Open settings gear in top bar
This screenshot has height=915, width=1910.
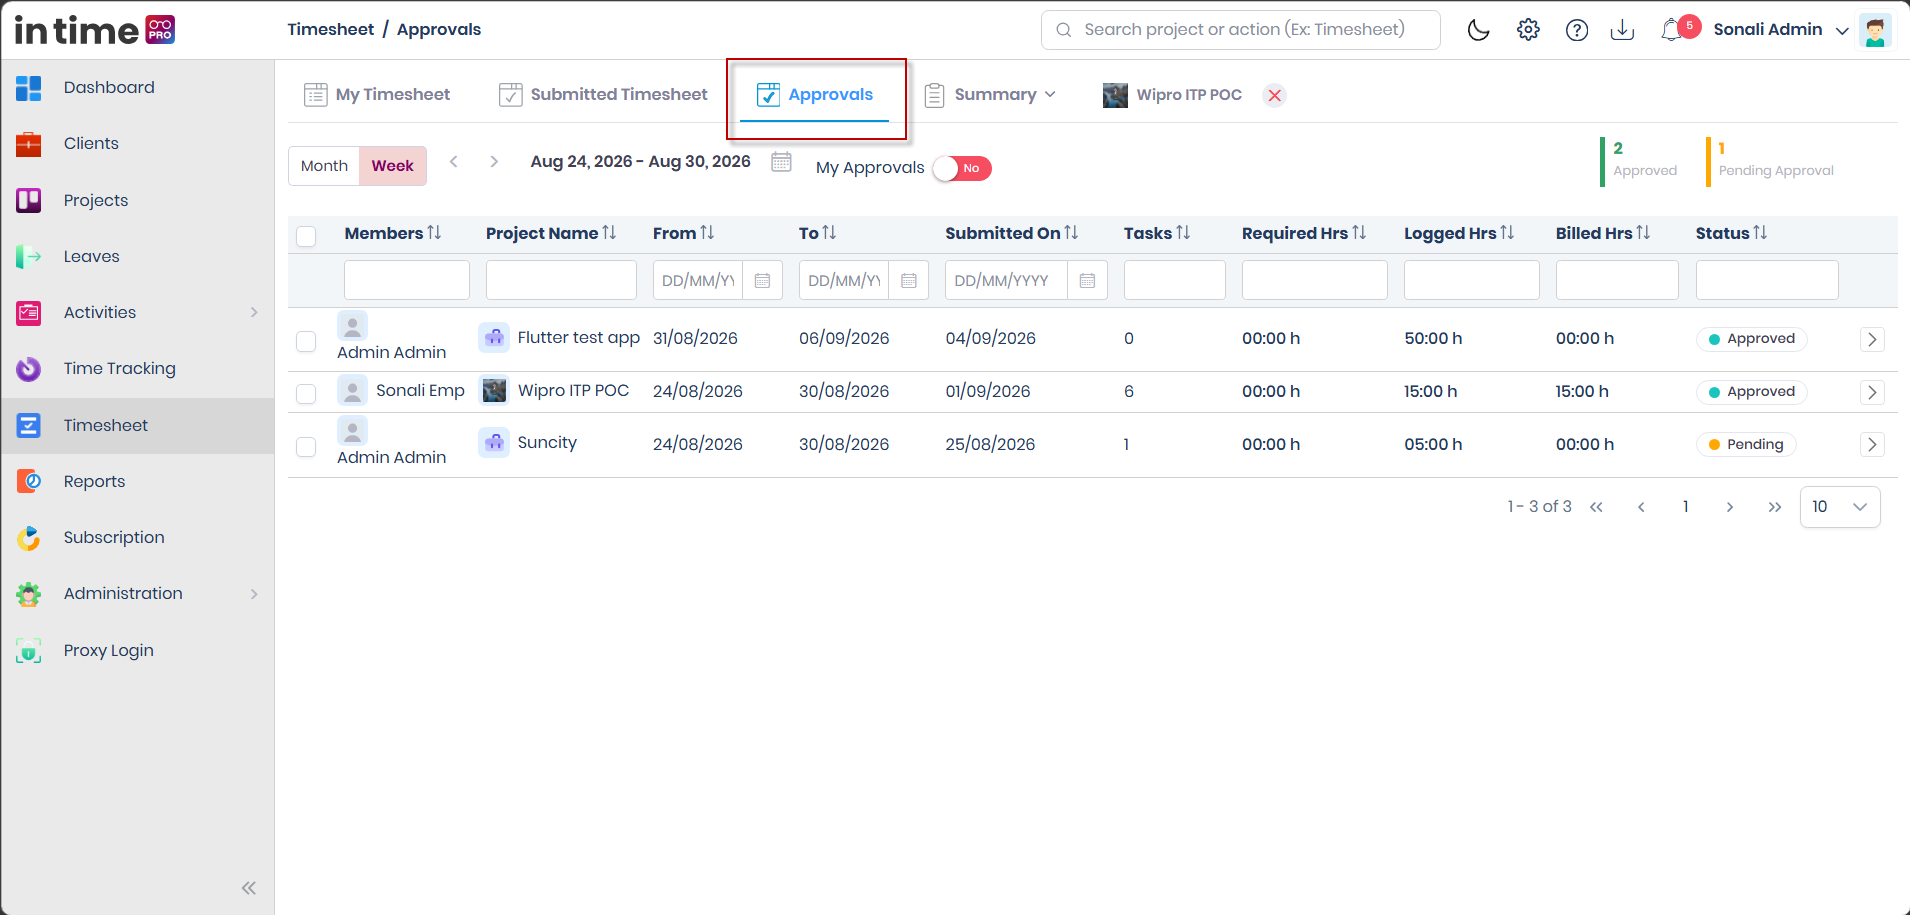tap(1528, 30)
